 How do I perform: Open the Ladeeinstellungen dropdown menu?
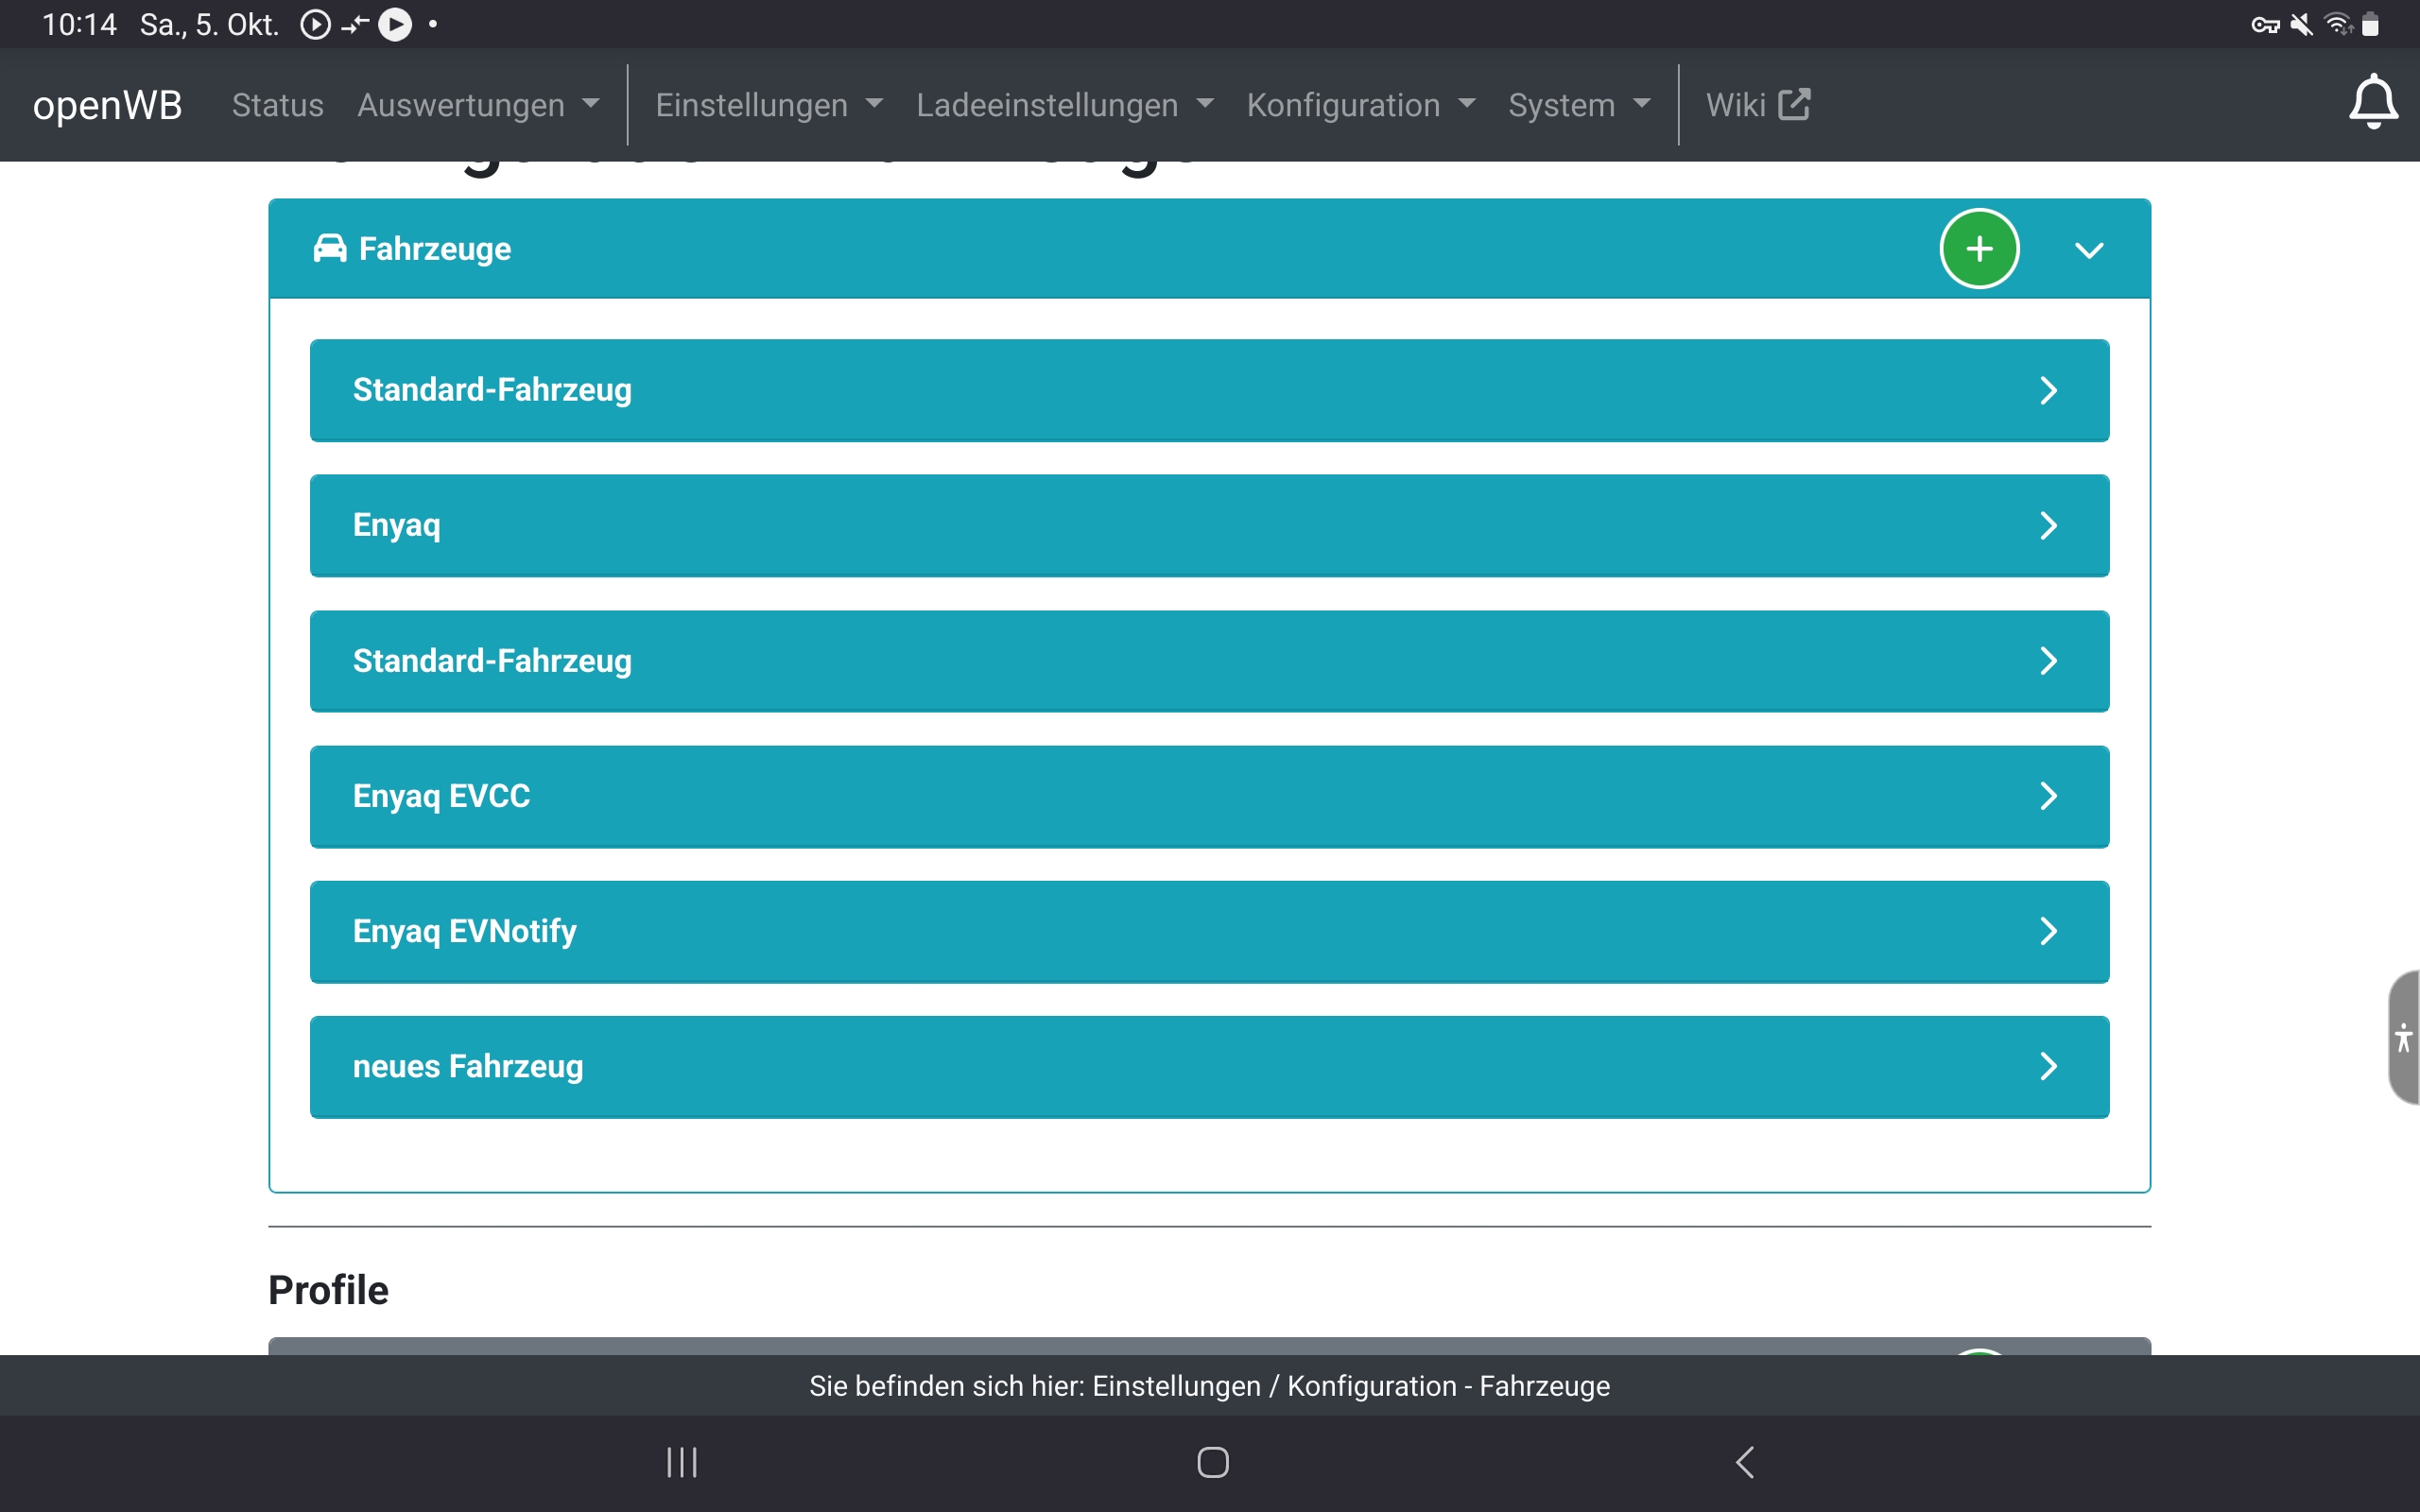coord(1064,105)
